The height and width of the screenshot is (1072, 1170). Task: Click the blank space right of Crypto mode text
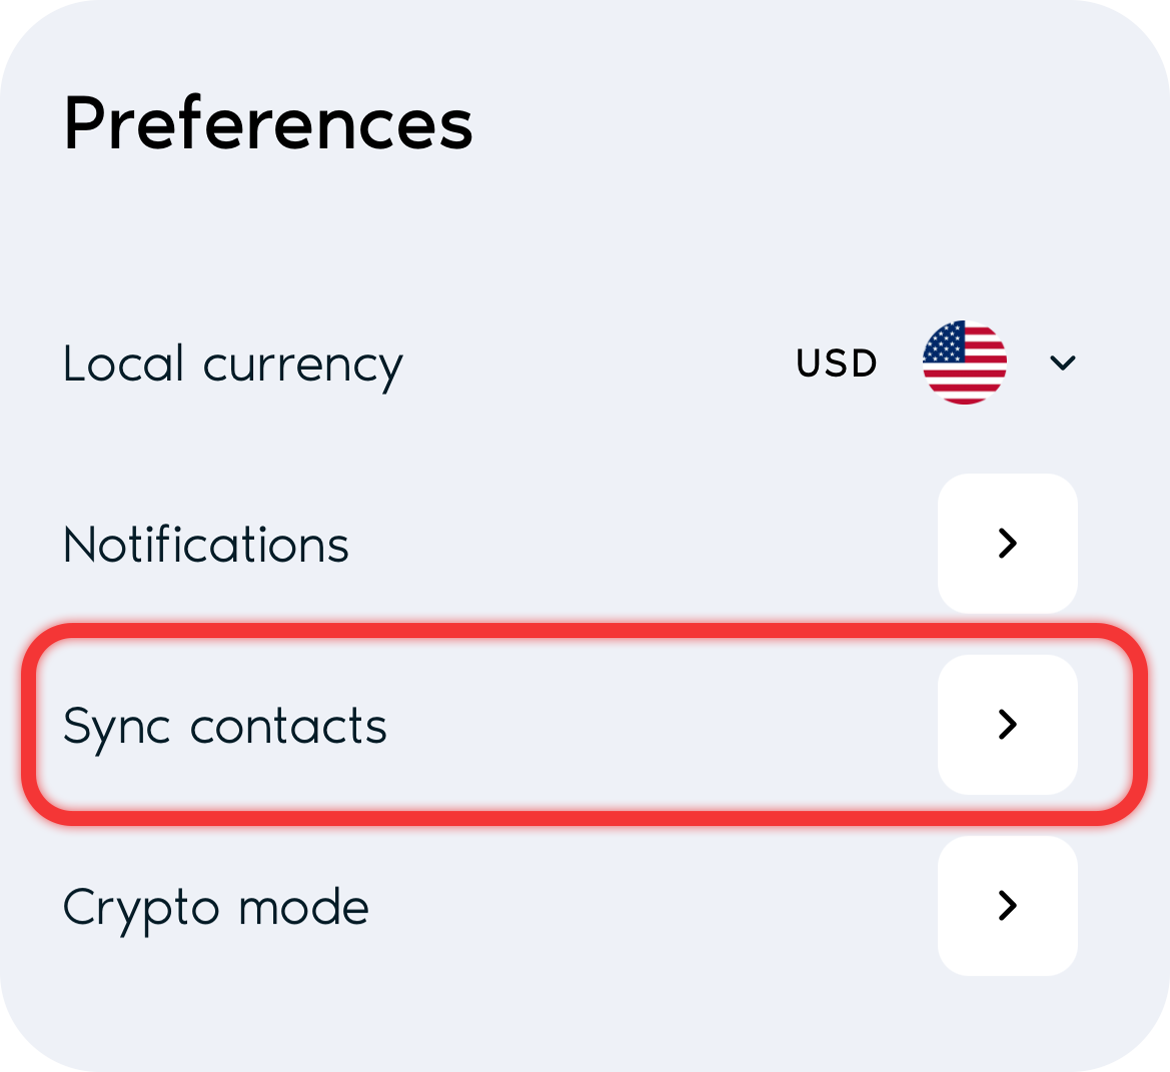[654, 906]
